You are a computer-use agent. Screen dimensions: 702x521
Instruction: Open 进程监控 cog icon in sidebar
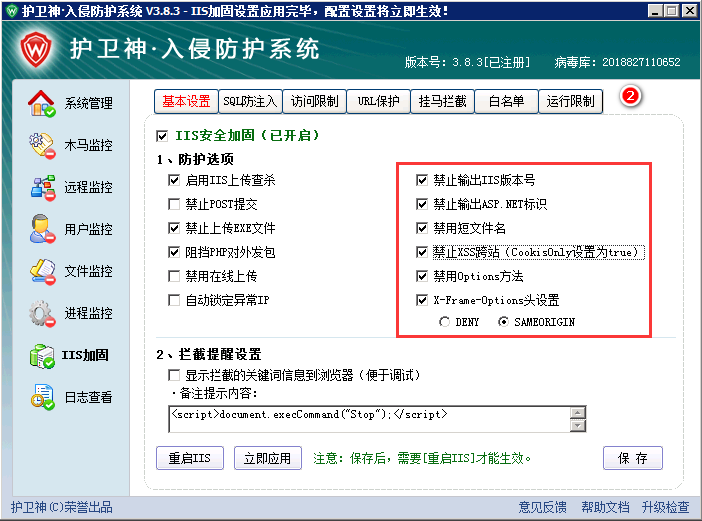coord(42,313)
